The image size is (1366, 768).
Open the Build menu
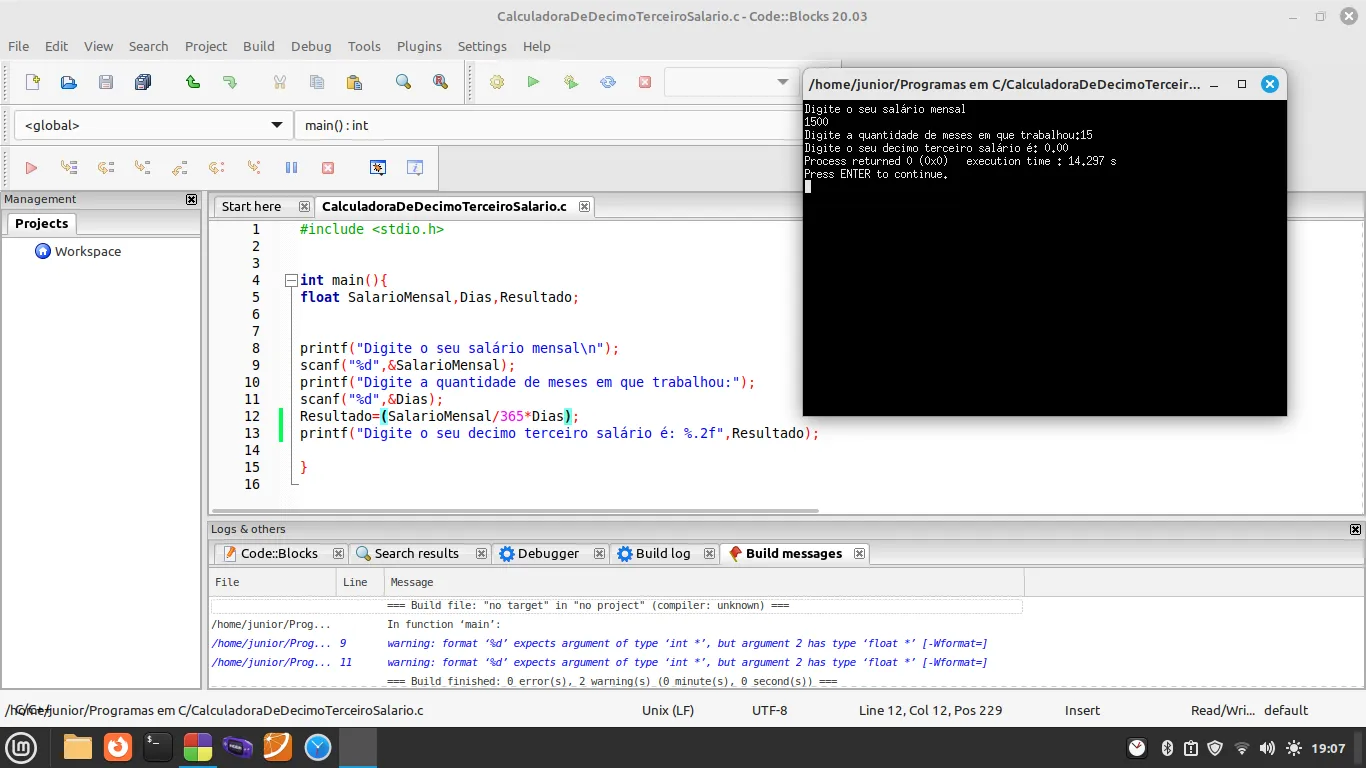pyautogui.click(x=258, y=46)
